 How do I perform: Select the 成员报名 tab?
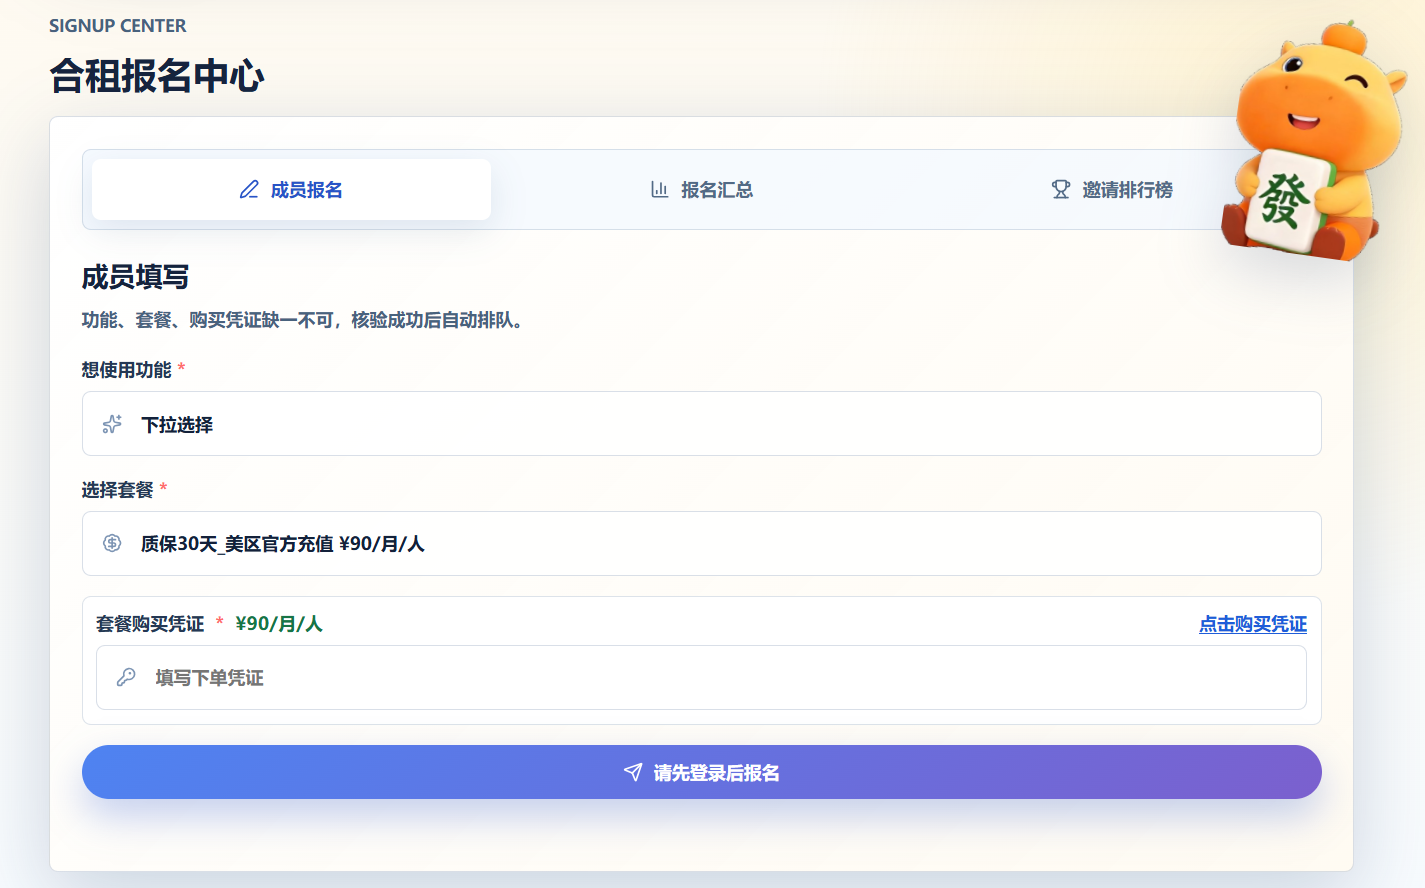tap(291, 190)
